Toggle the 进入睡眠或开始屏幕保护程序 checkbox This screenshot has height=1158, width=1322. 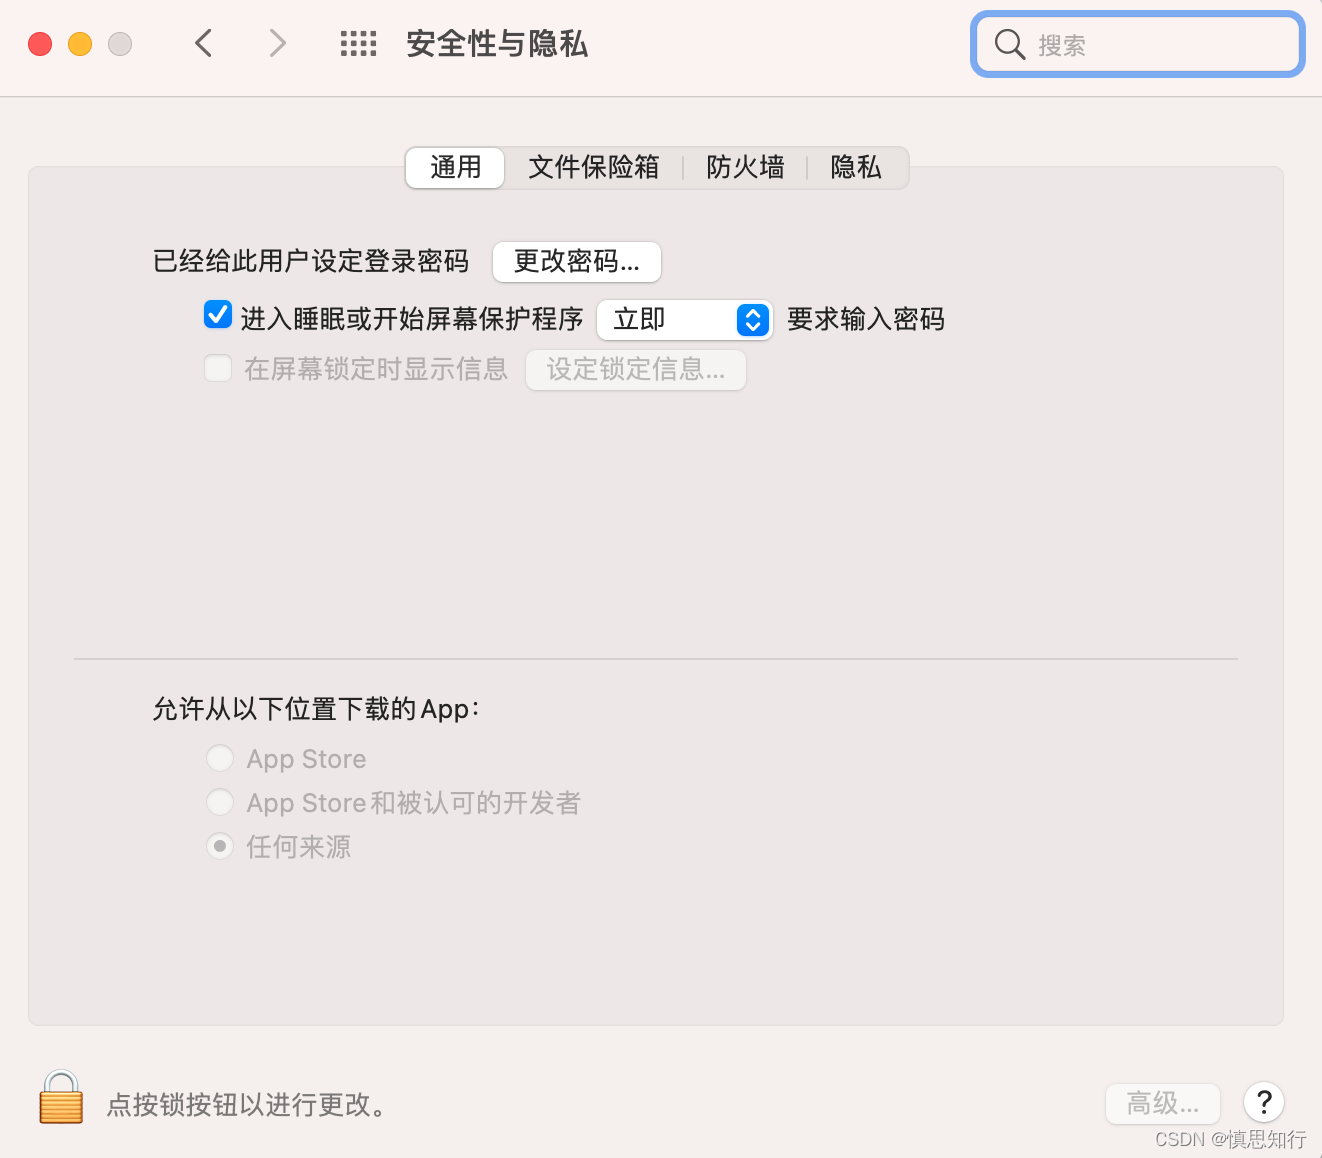(x=218, y=315)
